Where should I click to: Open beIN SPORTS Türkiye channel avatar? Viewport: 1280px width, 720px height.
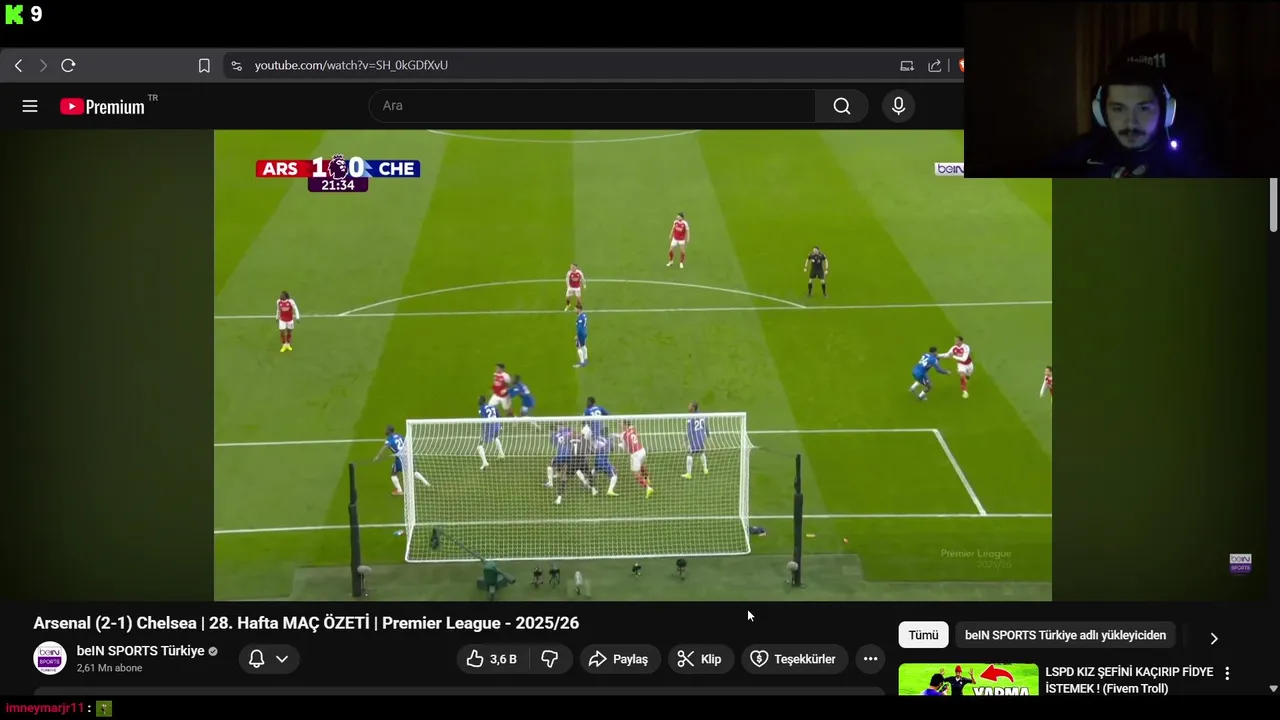click(x=50, y=658)
